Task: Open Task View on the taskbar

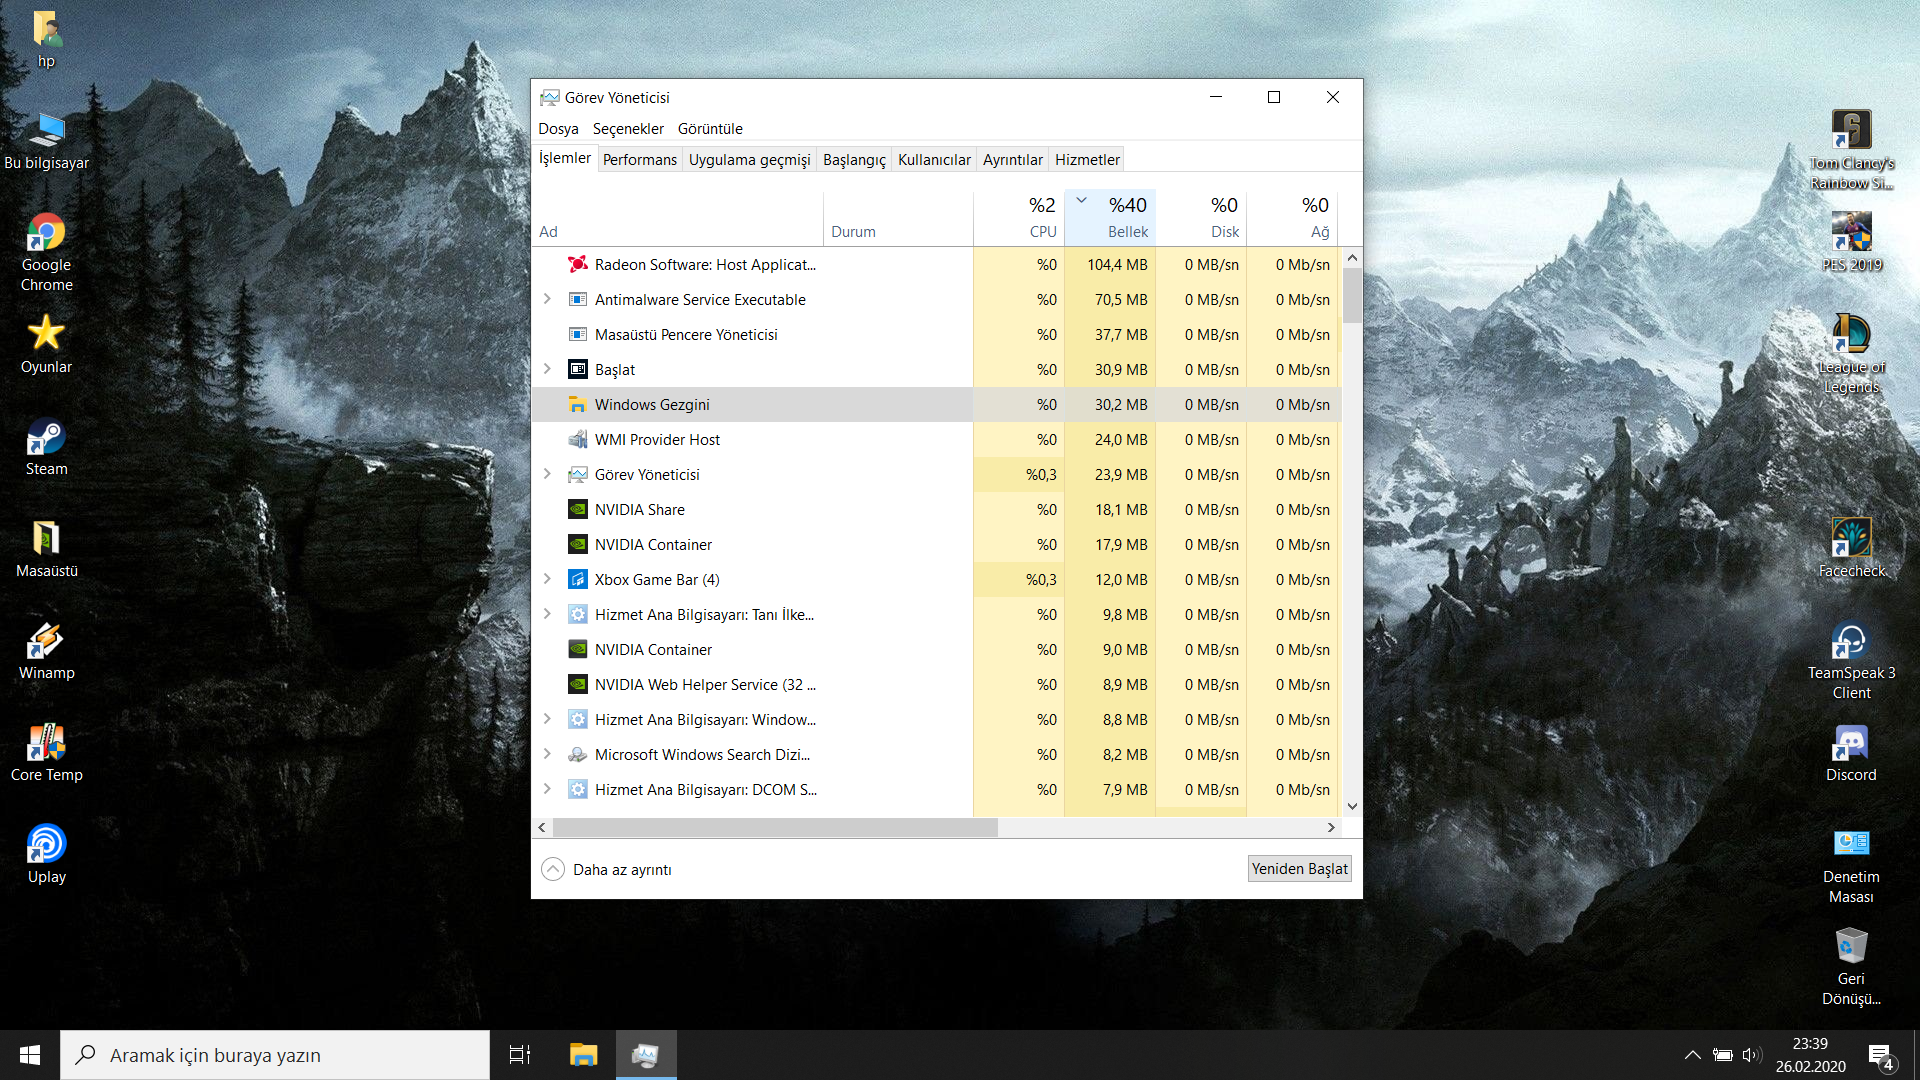Action: (x=520, y=1055)
